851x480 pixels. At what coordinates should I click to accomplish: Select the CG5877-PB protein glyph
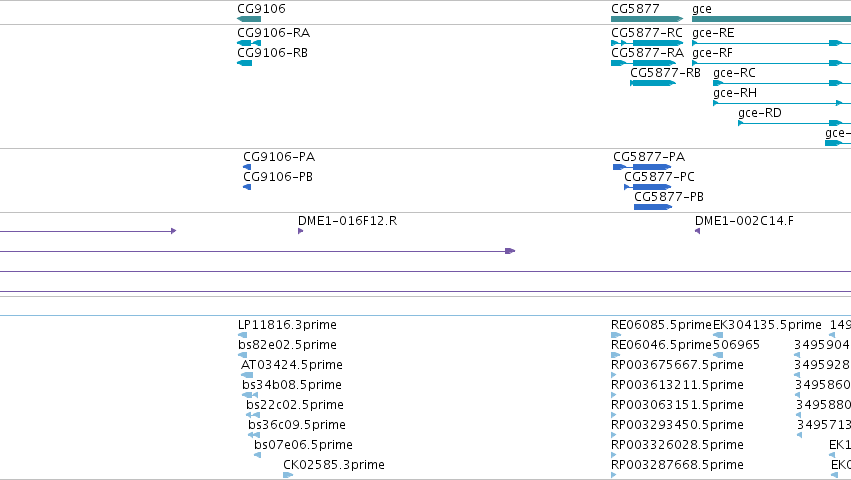coord(653,207)
